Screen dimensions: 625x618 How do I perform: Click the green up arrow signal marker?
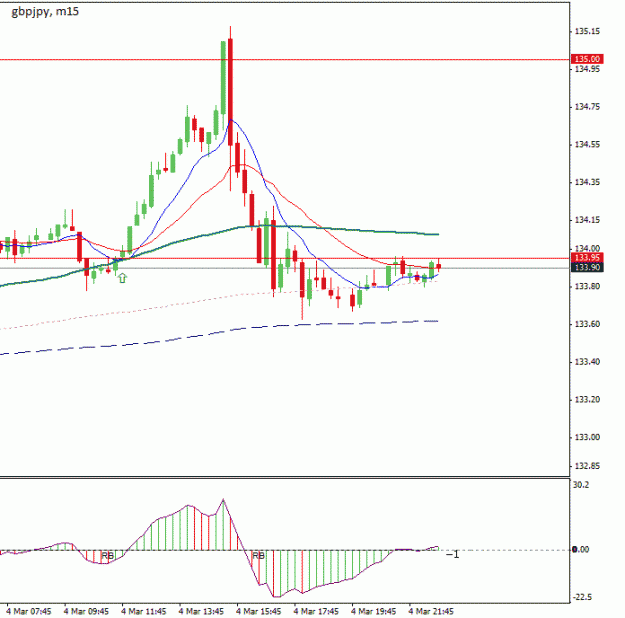click(x=122, y=278)
